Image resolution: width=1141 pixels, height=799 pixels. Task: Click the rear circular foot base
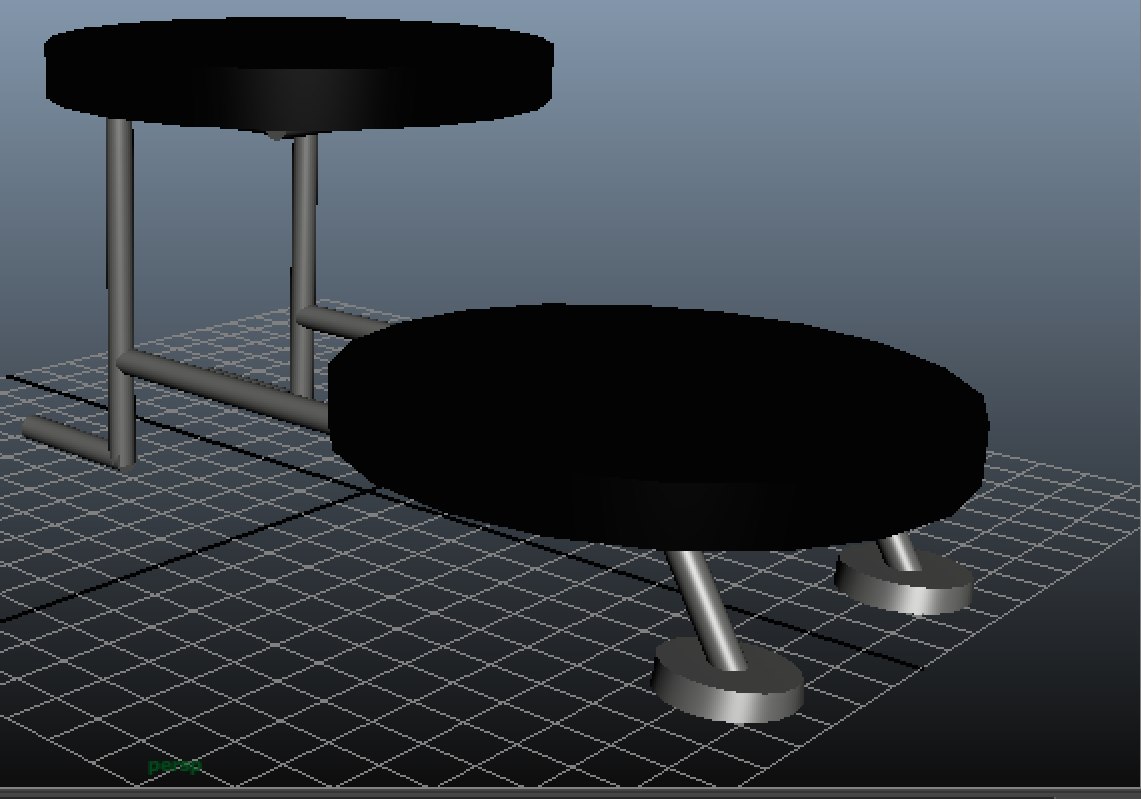(905, 590)
